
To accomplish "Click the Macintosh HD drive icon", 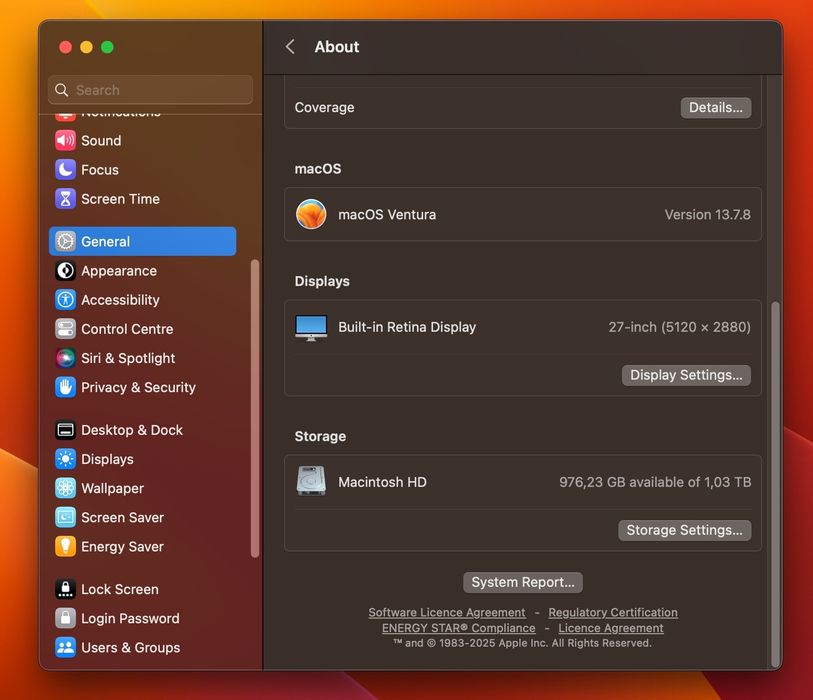I will pos(311,481).
